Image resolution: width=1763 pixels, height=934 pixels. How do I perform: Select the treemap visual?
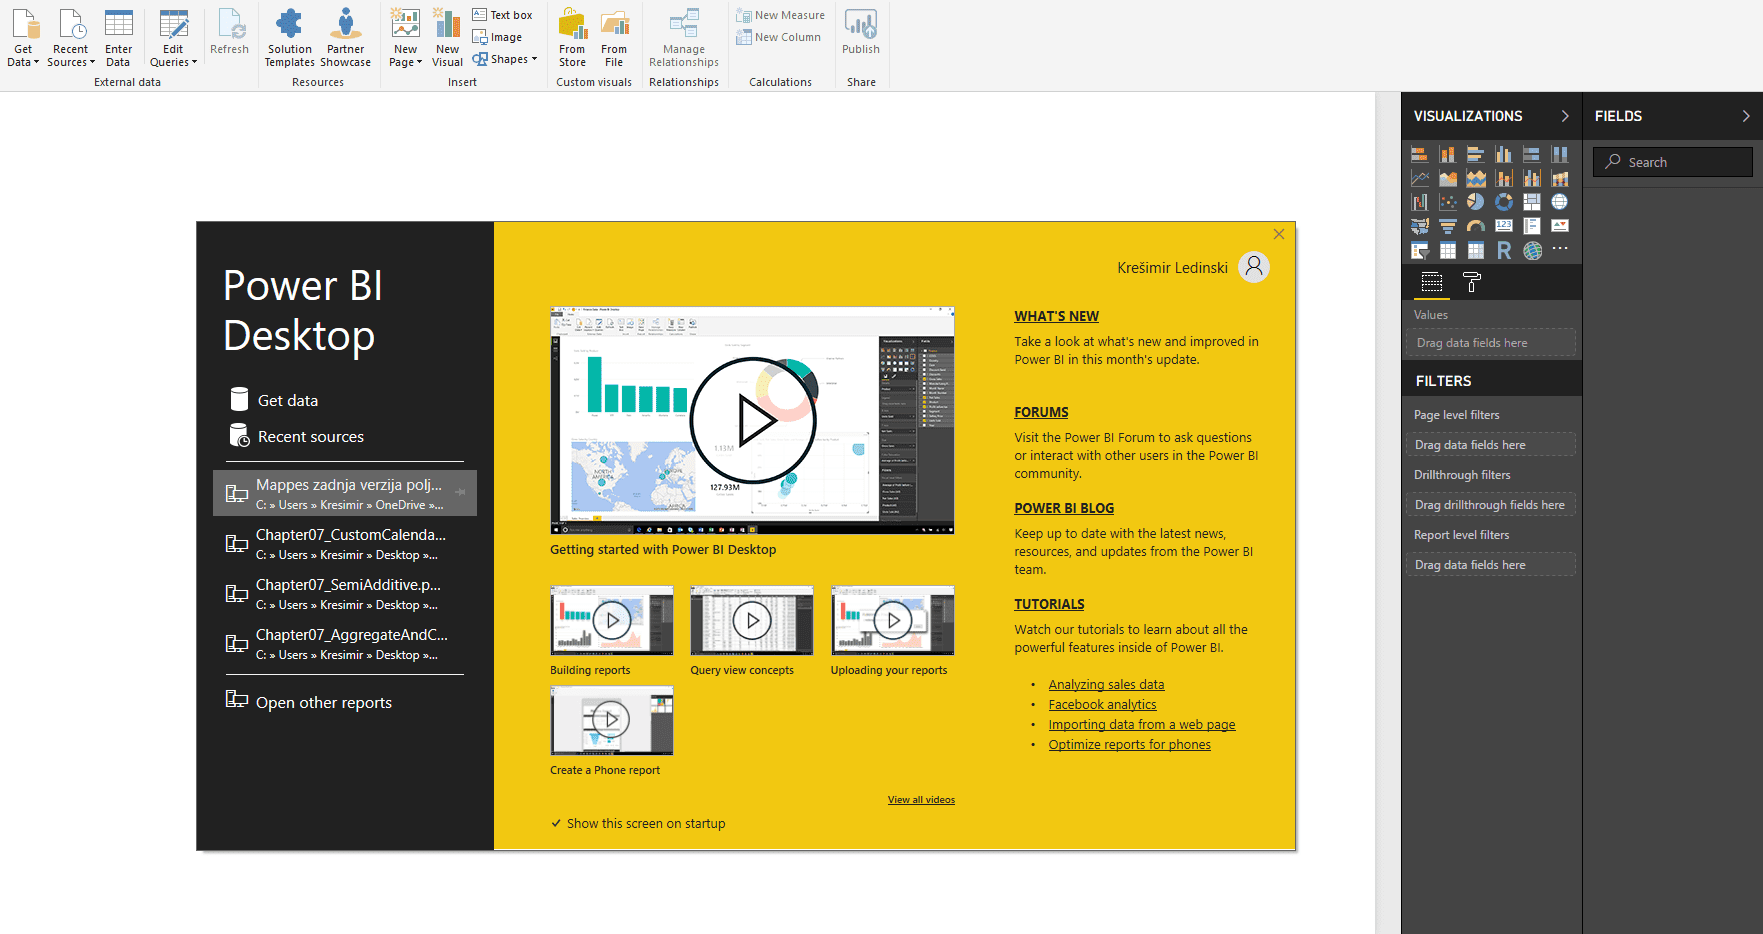(x=1531, y=202)
